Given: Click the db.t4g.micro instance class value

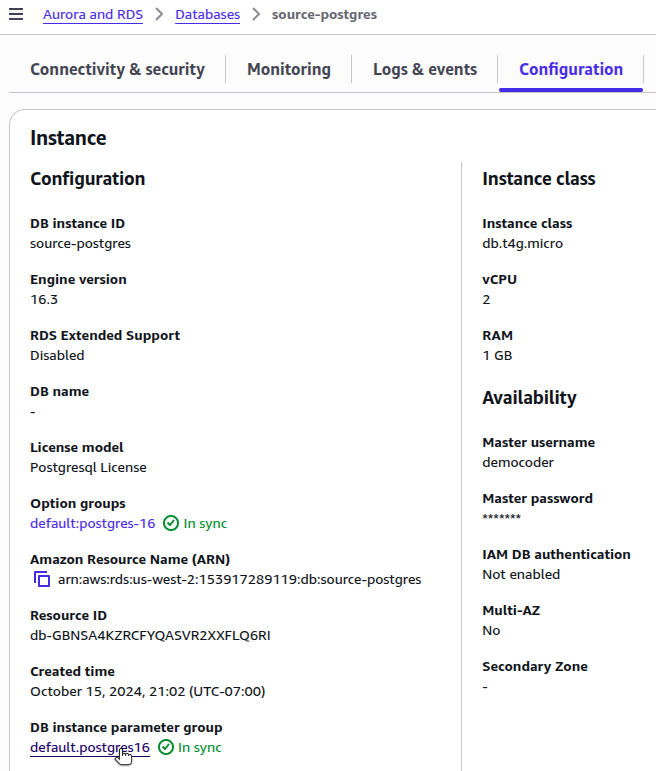Looking at the screenshot, I should 522,243.
